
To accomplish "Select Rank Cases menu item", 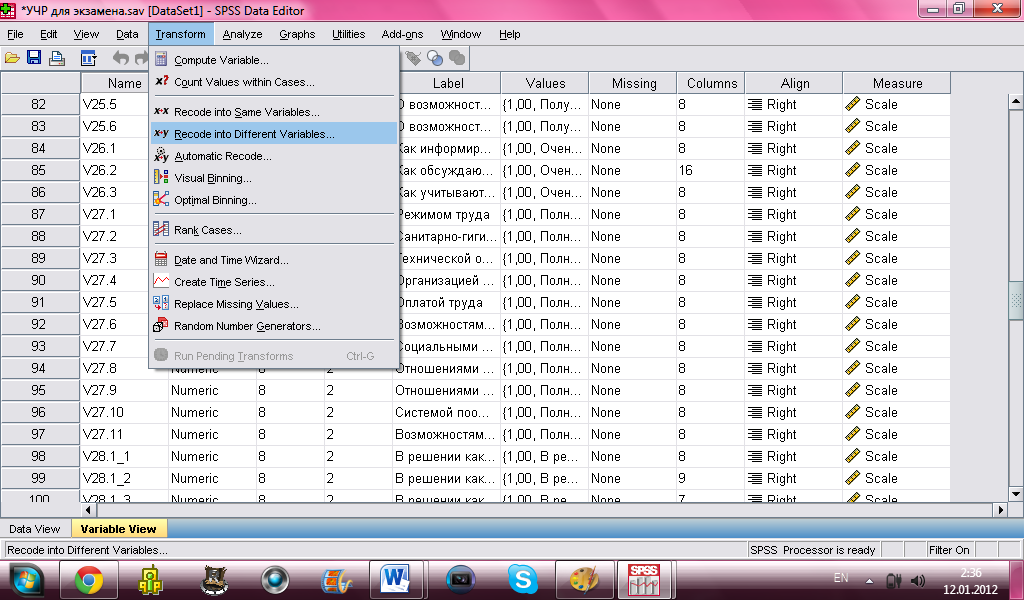I will tap(274, 230).
